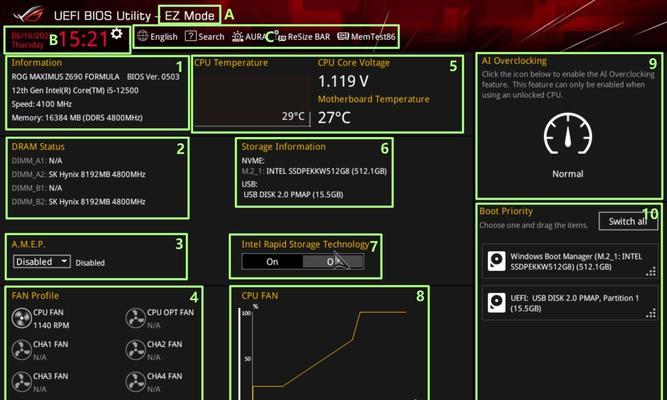Click the Memory: 16384 MB line
This screenshot has width=667, height=400.
coord(77,117)
